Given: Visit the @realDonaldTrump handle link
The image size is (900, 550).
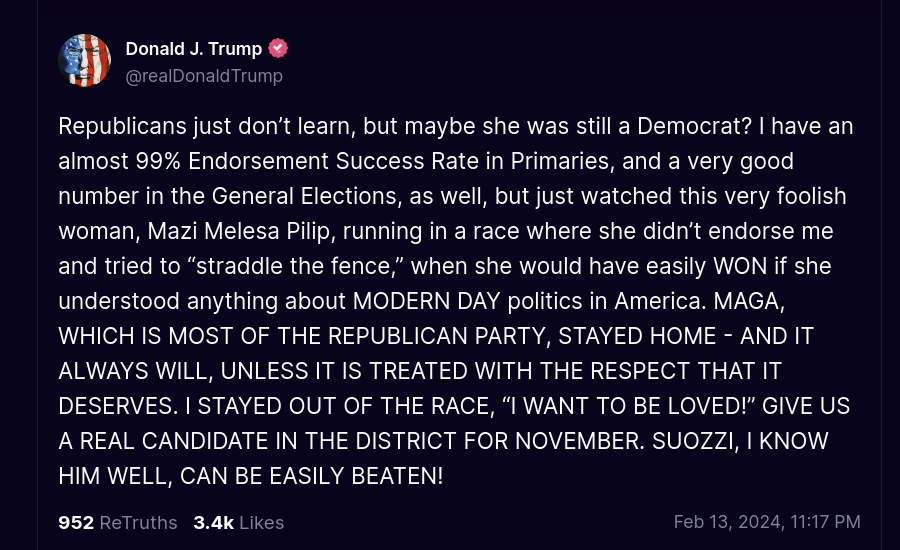Looking at the screenshot, I should [204, 76].
